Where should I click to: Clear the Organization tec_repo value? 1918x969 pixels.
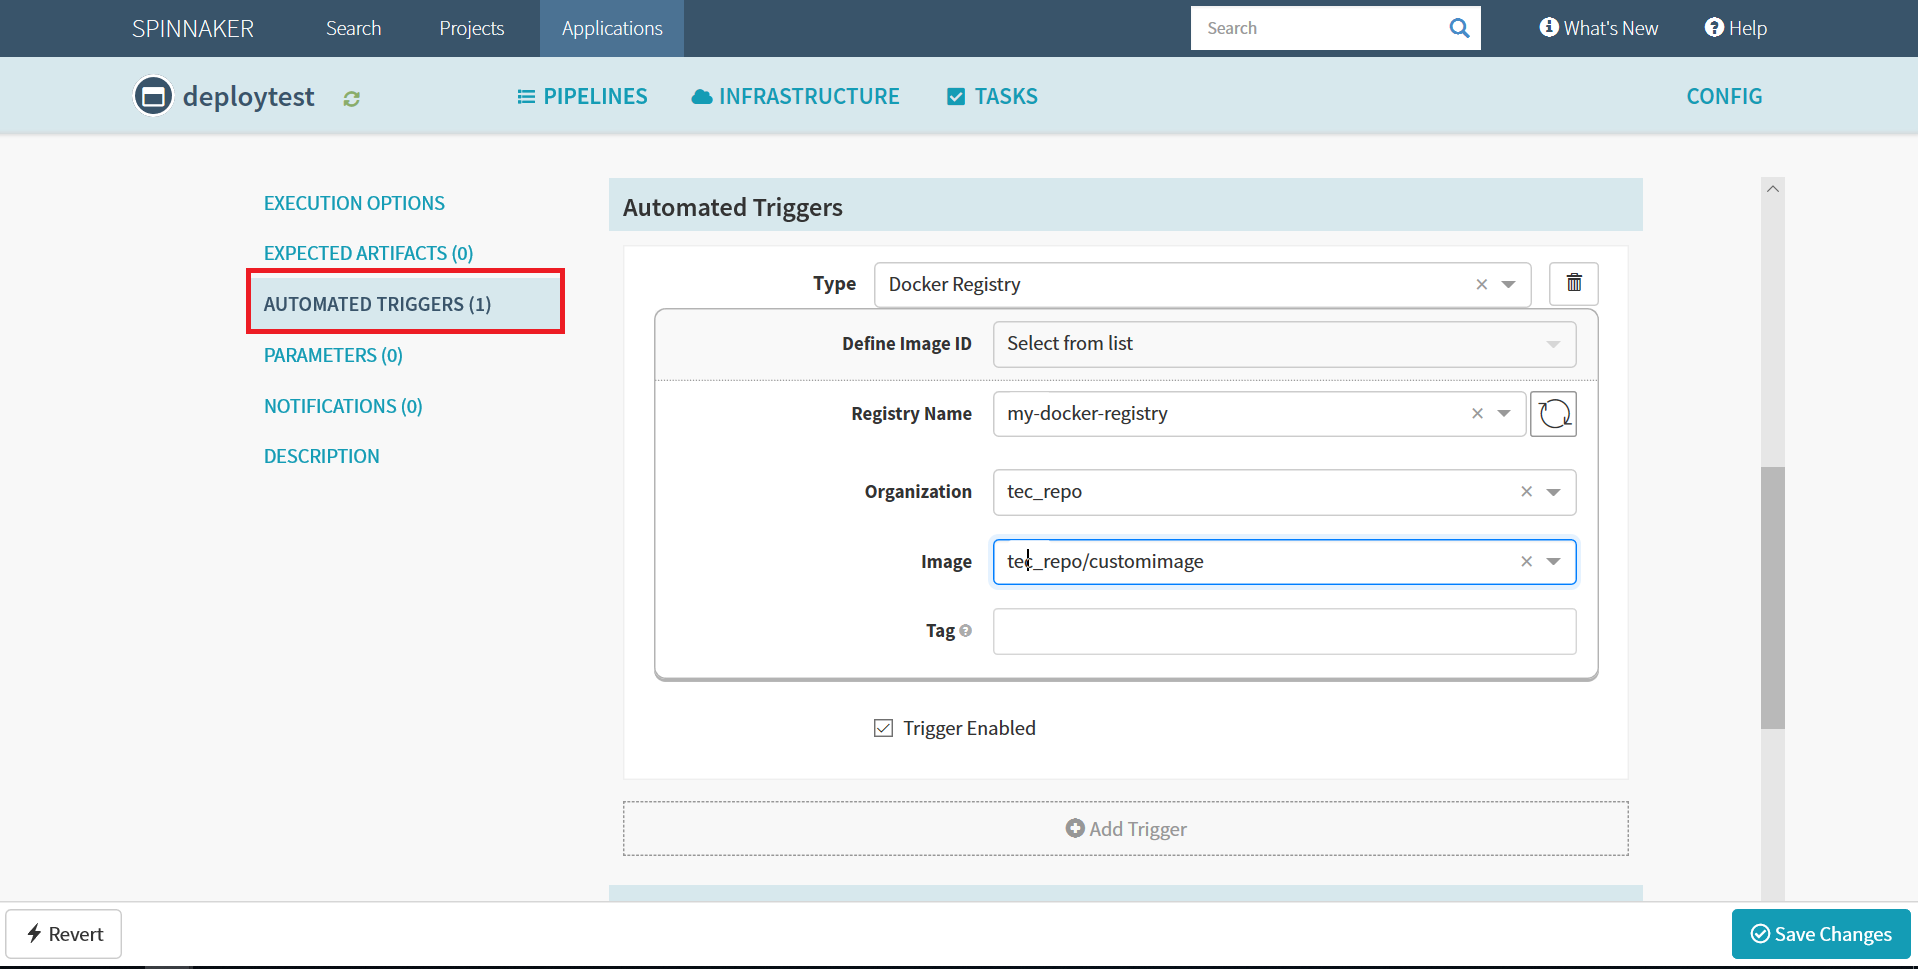1526,492
